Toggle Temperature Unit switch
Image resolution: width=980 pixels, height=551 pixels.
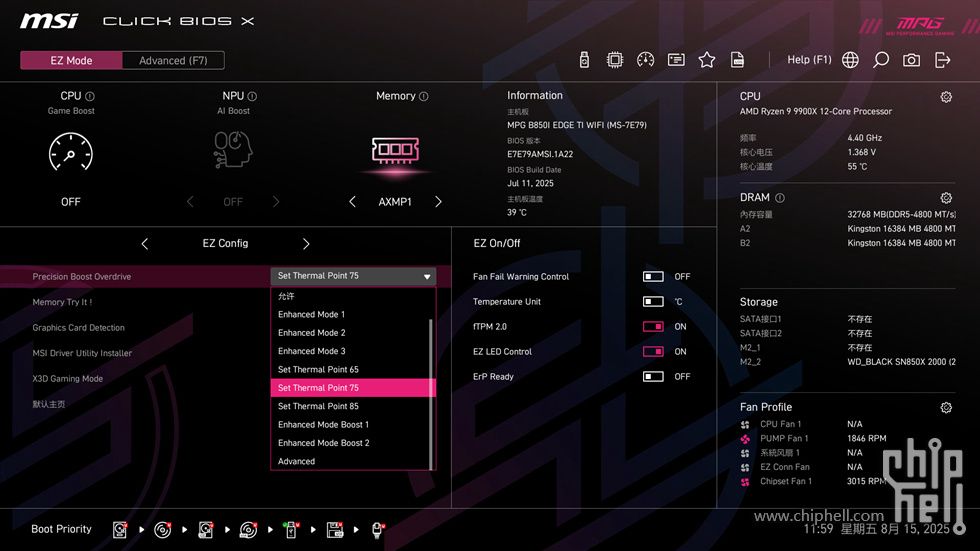pos(653,301)
